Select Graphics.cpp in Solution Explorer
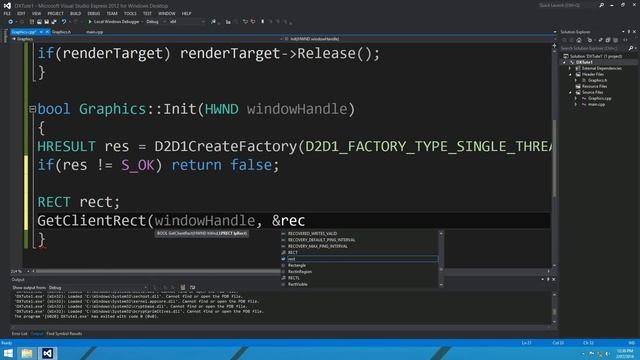The width and height of the screenshot is (640, 360). (x=599, y=98)
